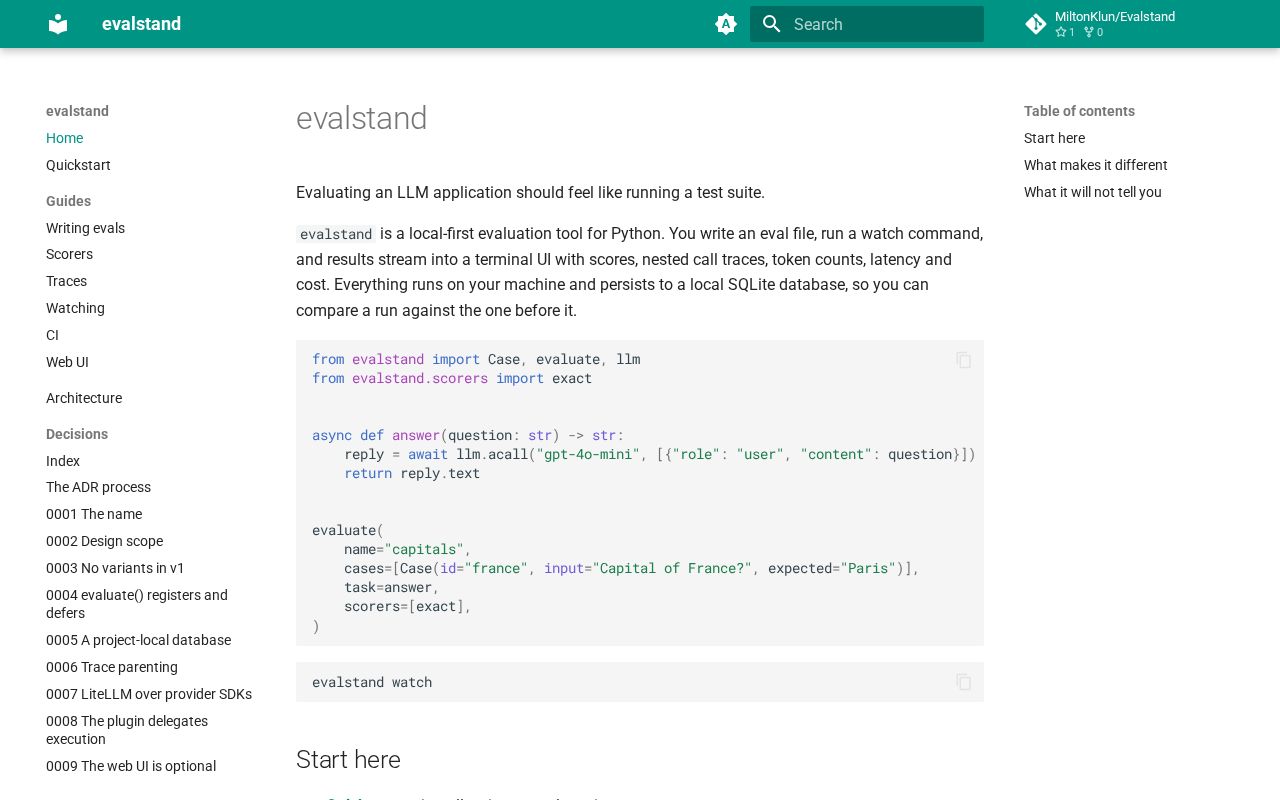Click the git repository icon
The width and height of the screenshot is (1280, 800).
tap(1036, 24)
